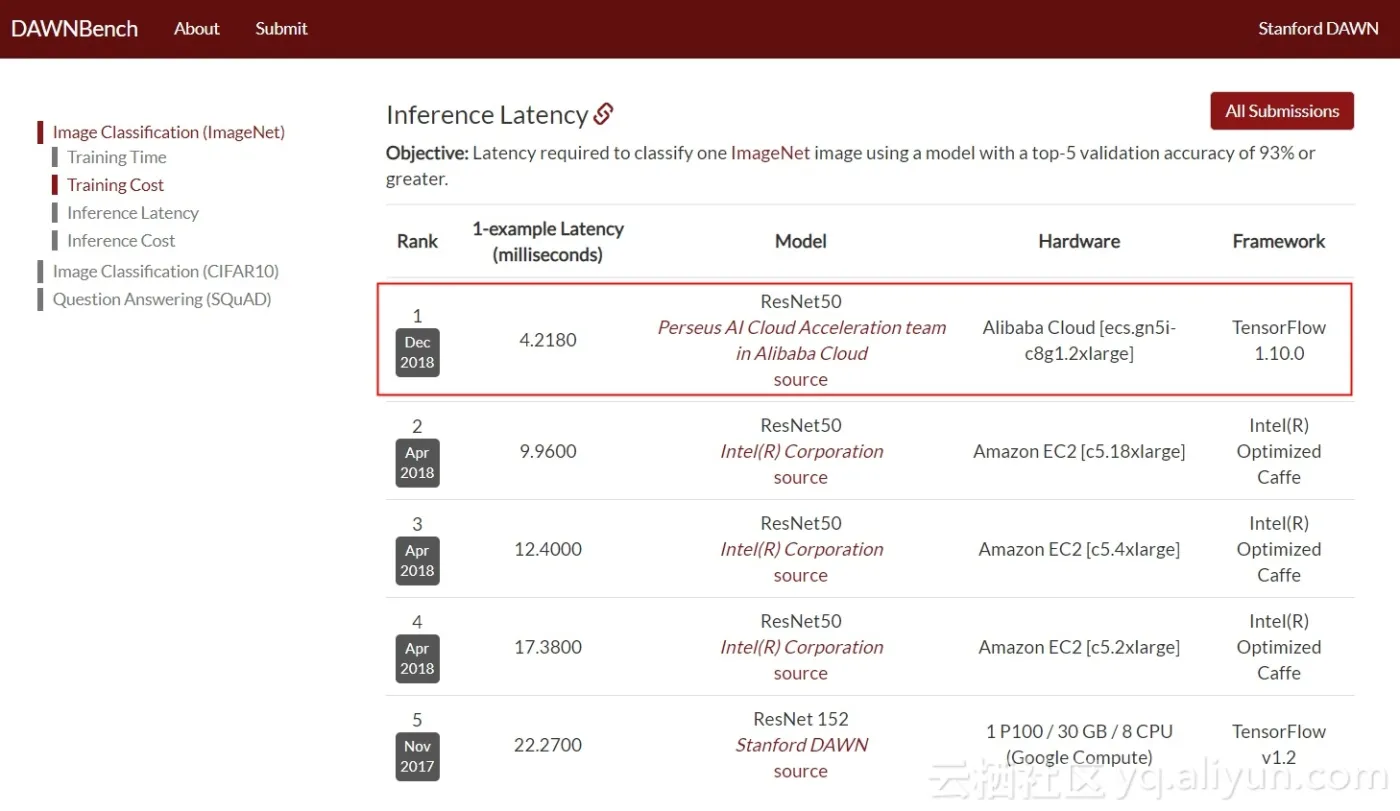
Task: Open Intel(R) Corporation link in rank 4 row
Action: click(801, 647)
